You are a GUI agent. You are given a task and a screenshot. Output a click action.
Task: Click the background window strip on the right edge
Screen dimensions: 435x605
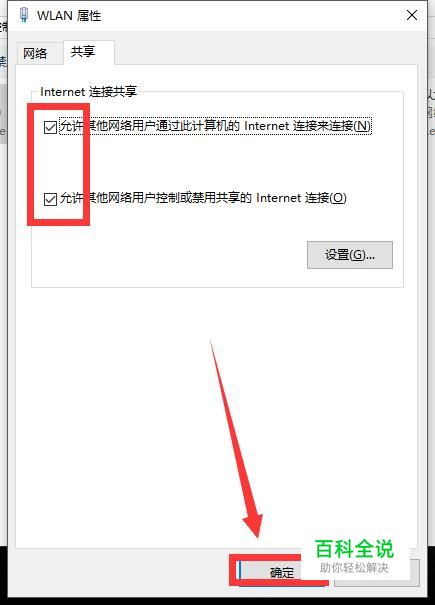coord(431,270)
